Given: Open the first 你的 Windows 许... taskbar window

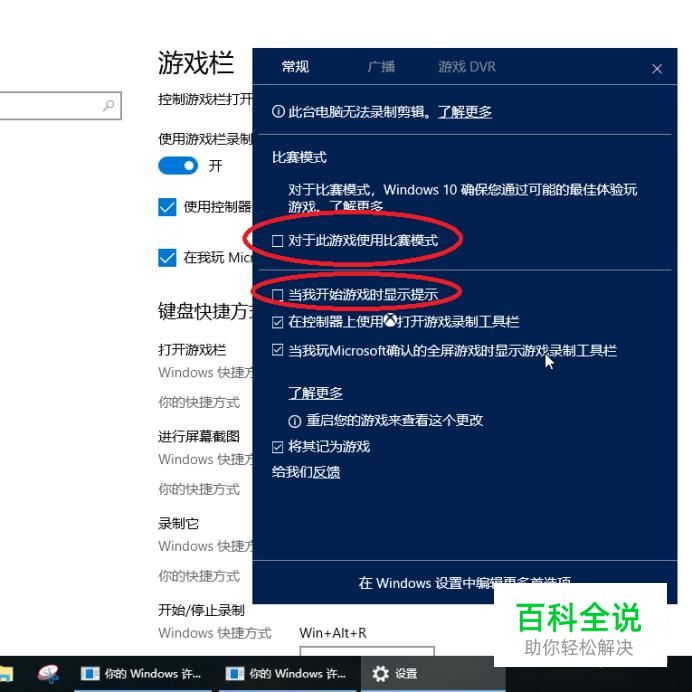Looking at the screenshot, I should pos(141,673).
